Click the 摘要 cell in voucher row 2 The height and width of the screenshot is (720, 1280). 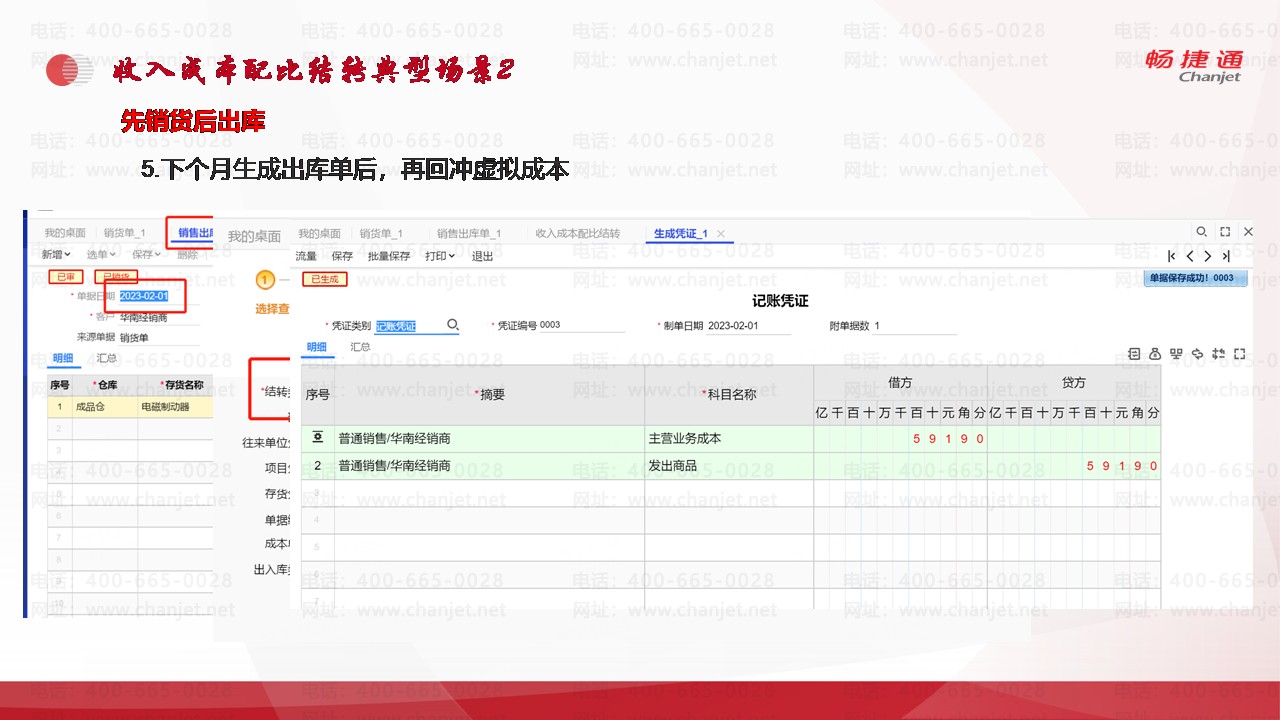coord(489,466)
